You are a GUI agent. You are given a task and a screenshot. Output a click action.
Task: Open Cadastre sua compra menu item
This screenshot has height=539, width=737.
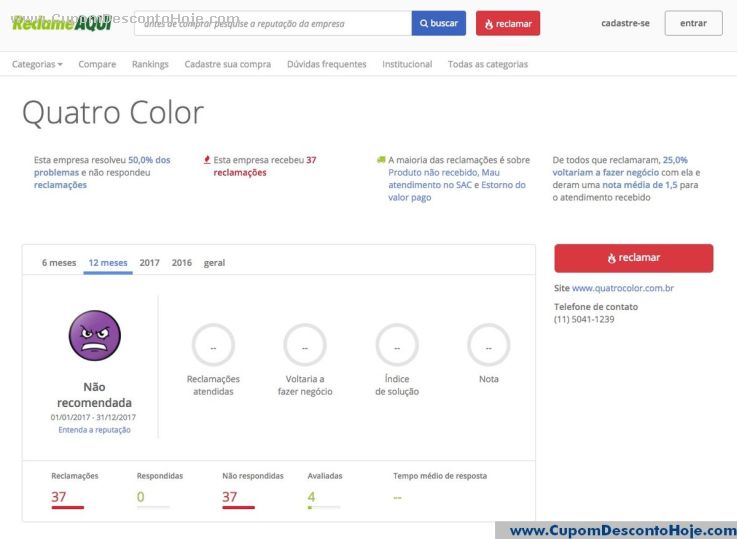click(227, 64)
